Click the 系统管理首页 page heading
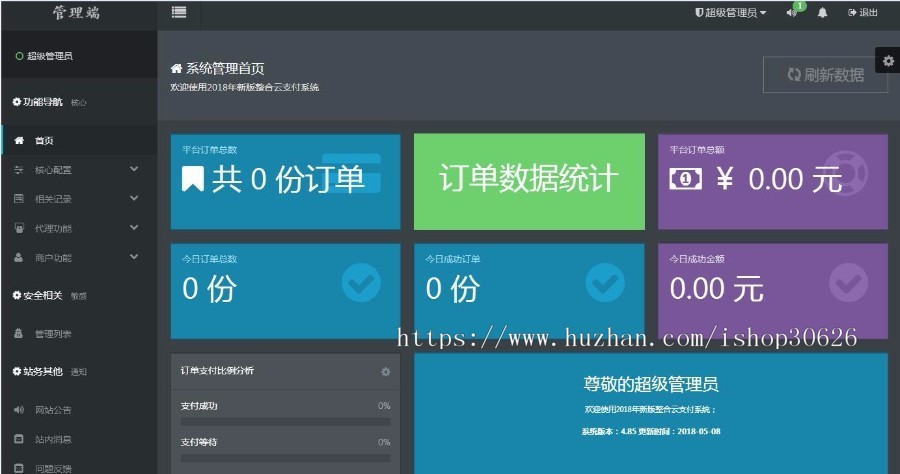Viewport: 900px width, 474px height. [225, 69]
